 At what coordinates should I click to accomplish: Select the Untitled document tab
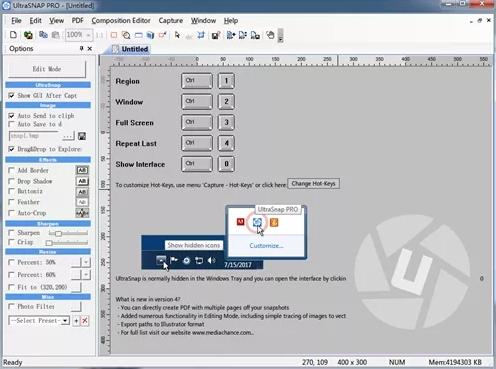pyautogui.click(x=131, y=49)
